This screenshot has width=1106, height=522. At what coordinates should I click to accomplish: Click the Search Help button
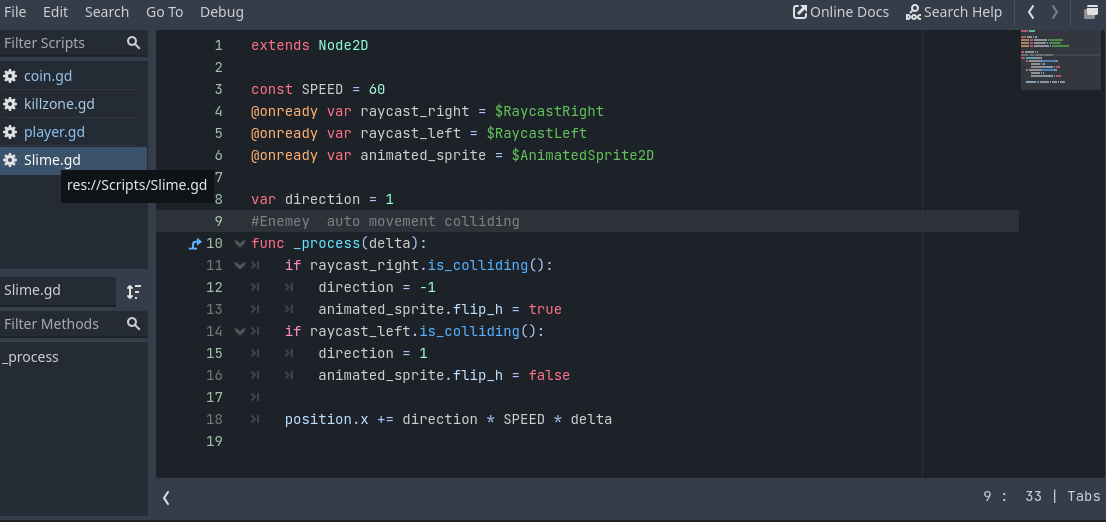click(x=954, y=12)
